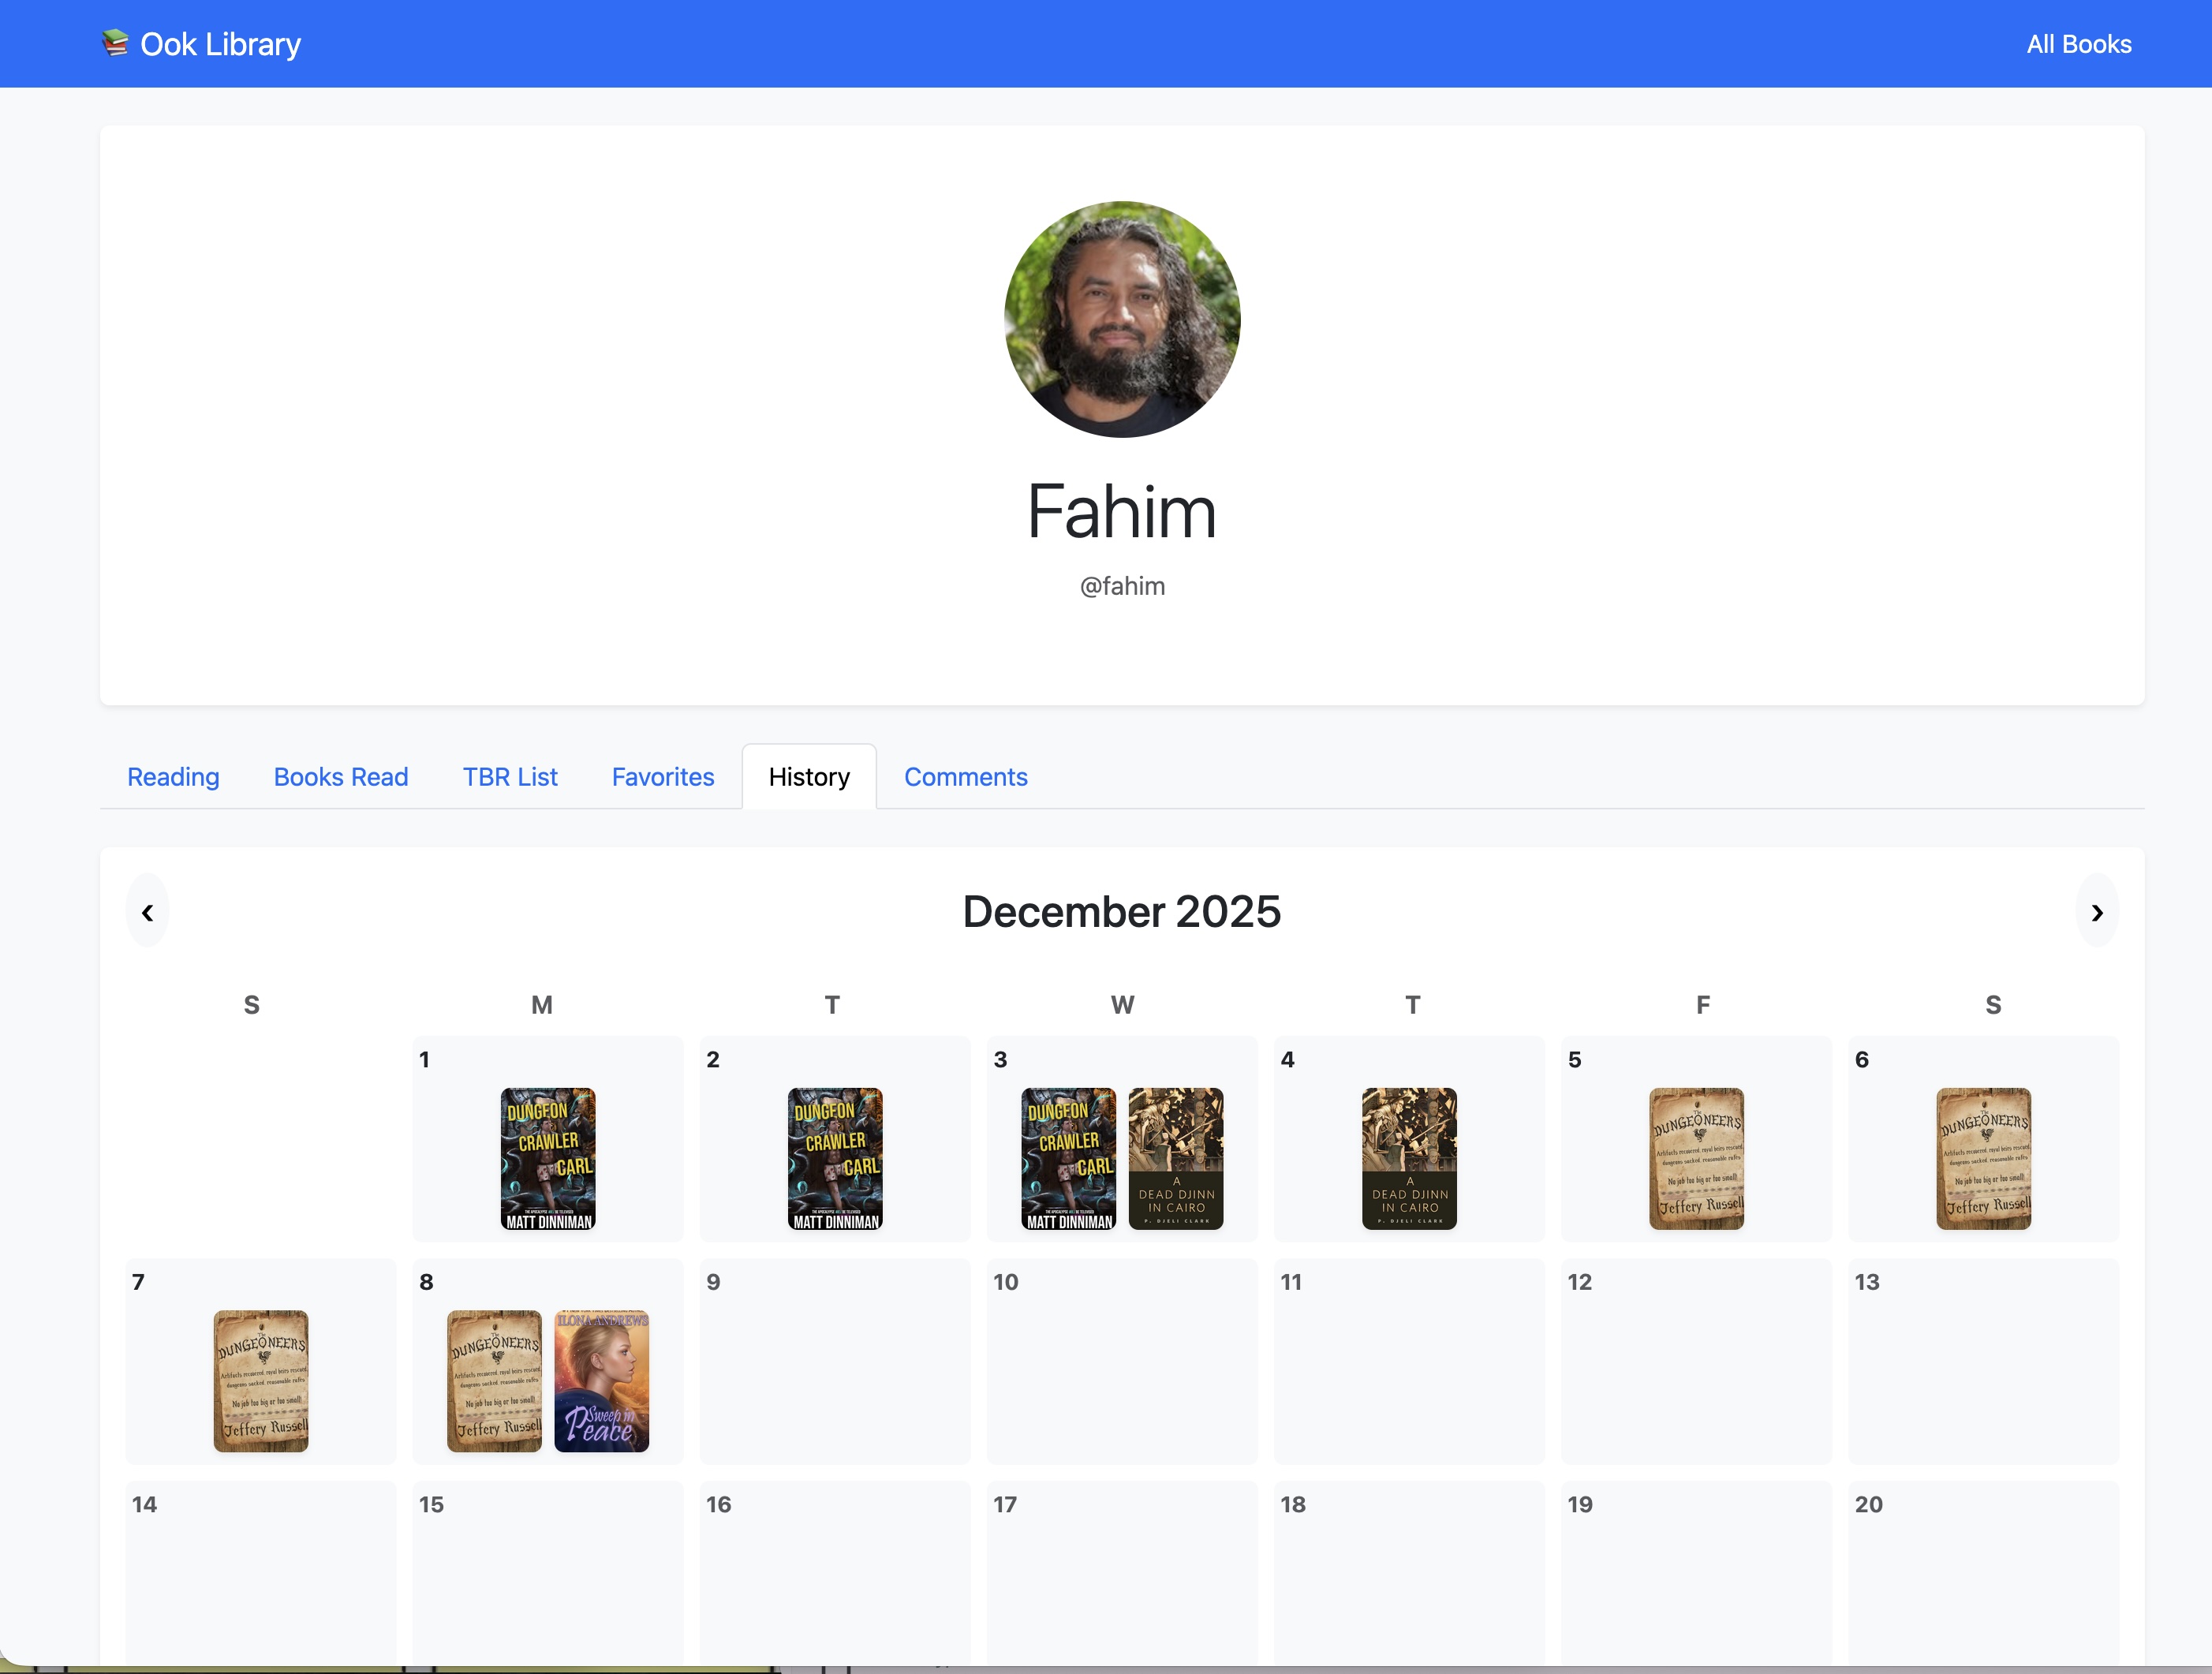Switch to the TBR List tab
2212x1674 pixels.
[x=509, y=777]
